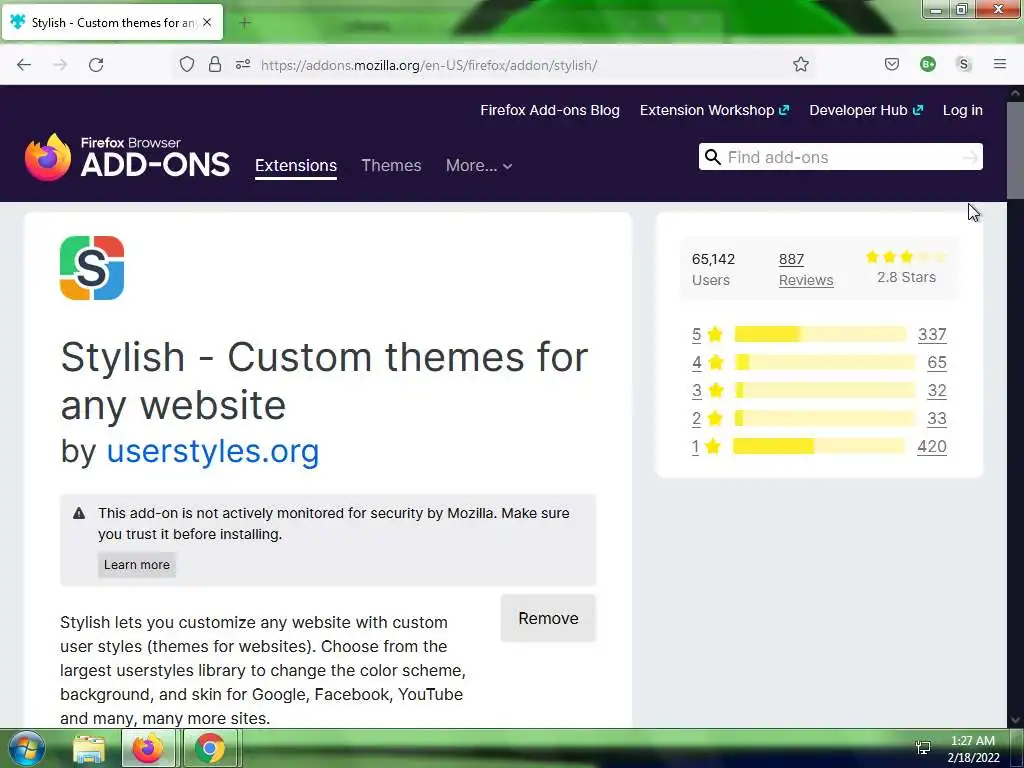
Task: Open the 33 two-star count
Action: [937, 419]
